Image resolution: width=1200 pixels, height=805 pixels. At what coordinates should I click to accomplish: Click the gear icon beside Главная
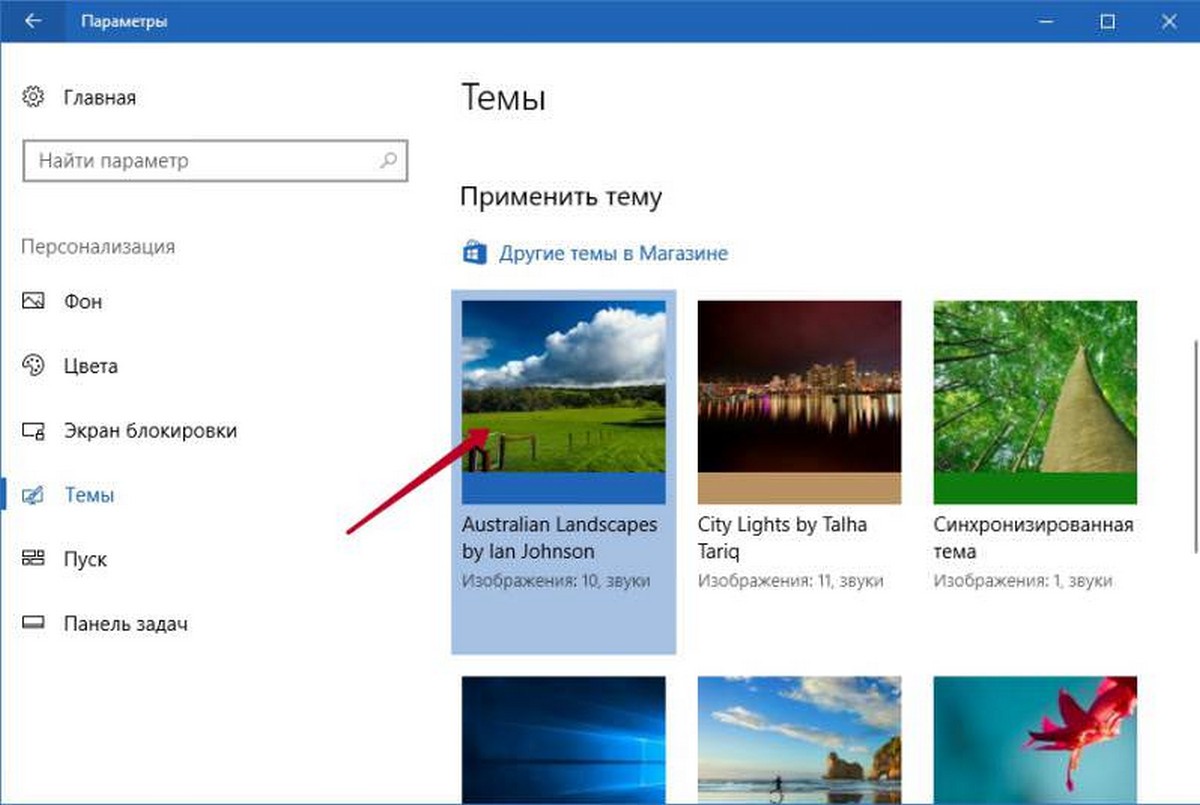tap(33, 97)
